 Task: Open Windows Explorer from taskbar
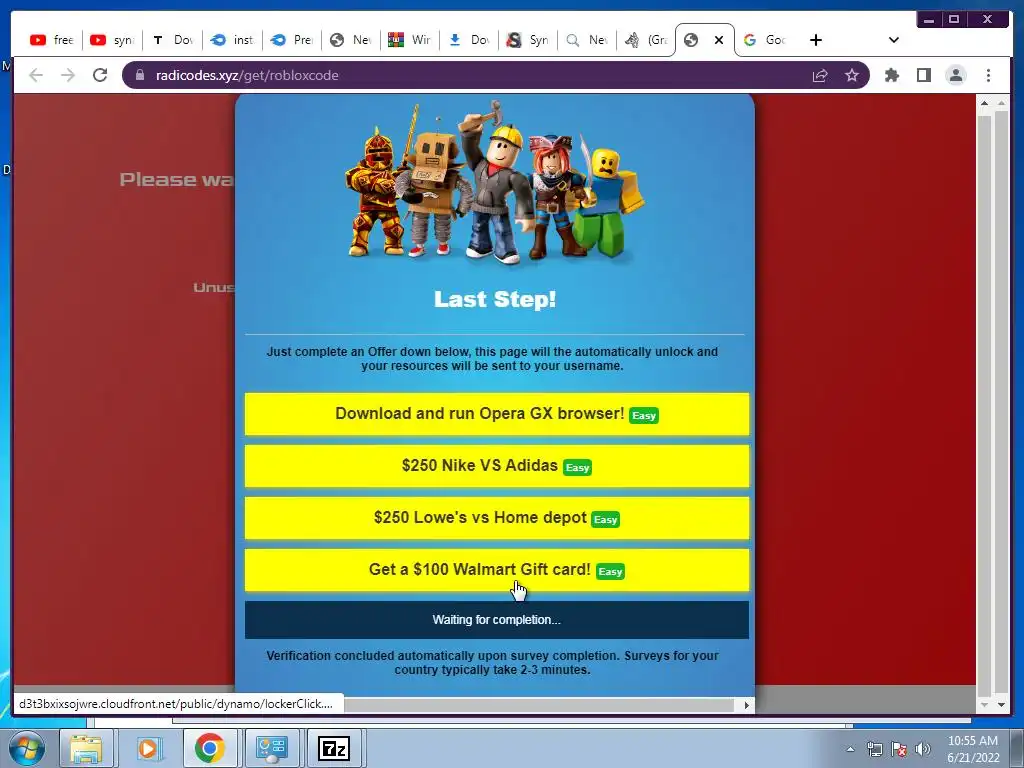[x=86, y=748]
